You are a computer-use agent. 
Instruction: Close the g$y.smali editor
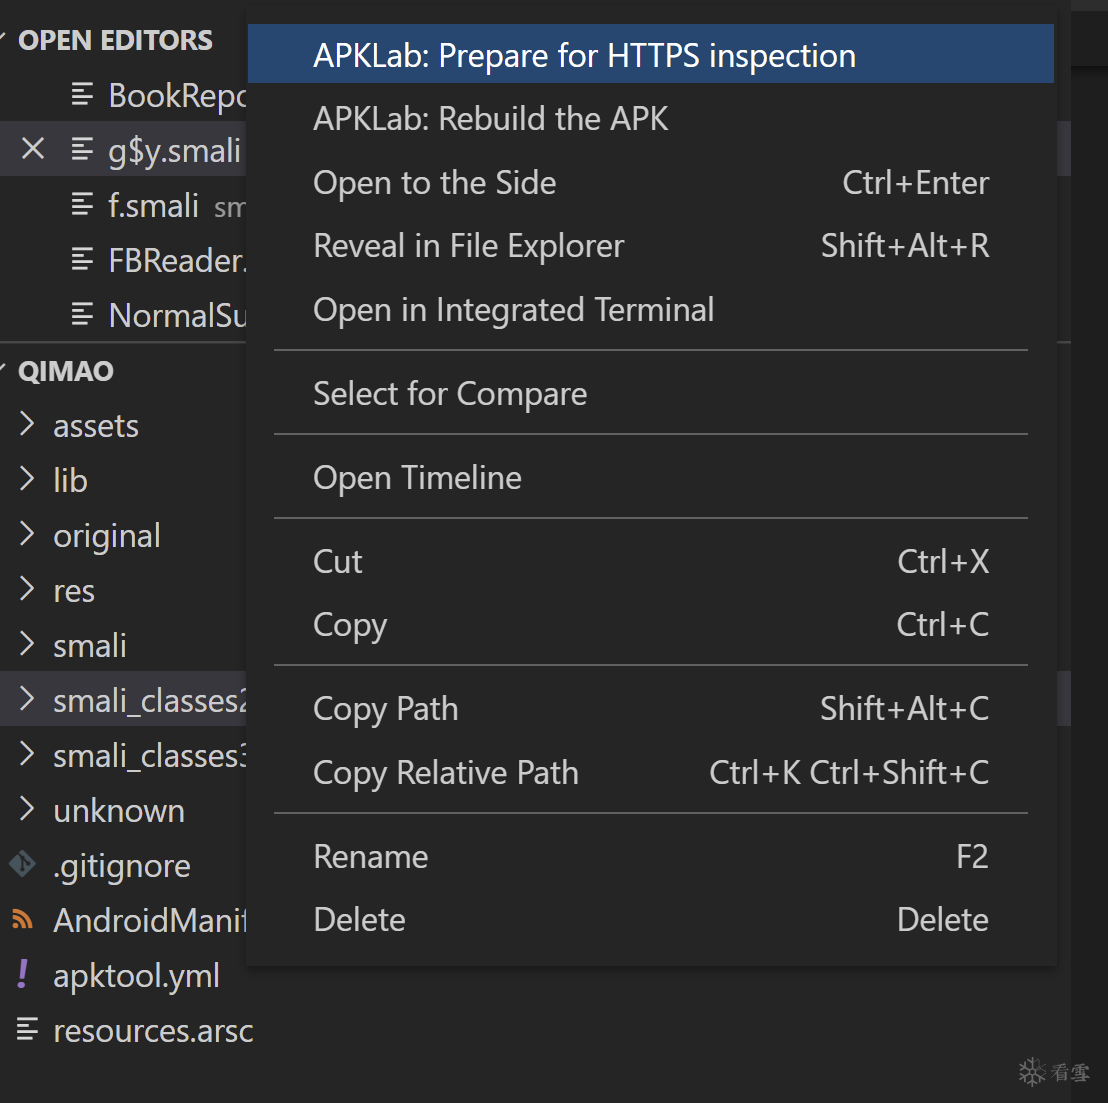click(33, 150)
